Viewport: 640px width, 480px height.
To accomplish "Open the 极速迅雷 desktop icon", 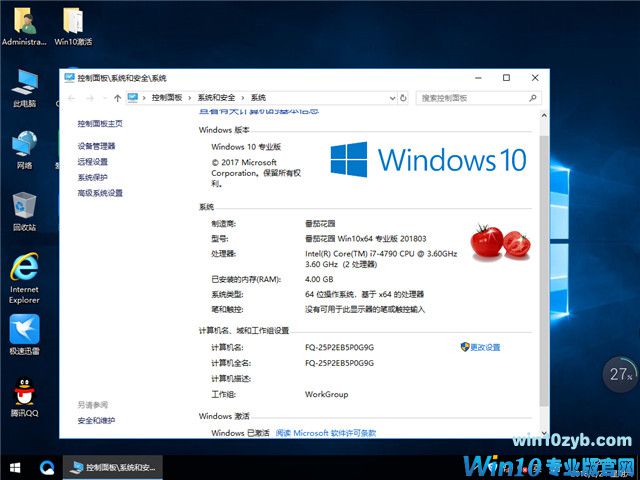I will coord(24,333).
